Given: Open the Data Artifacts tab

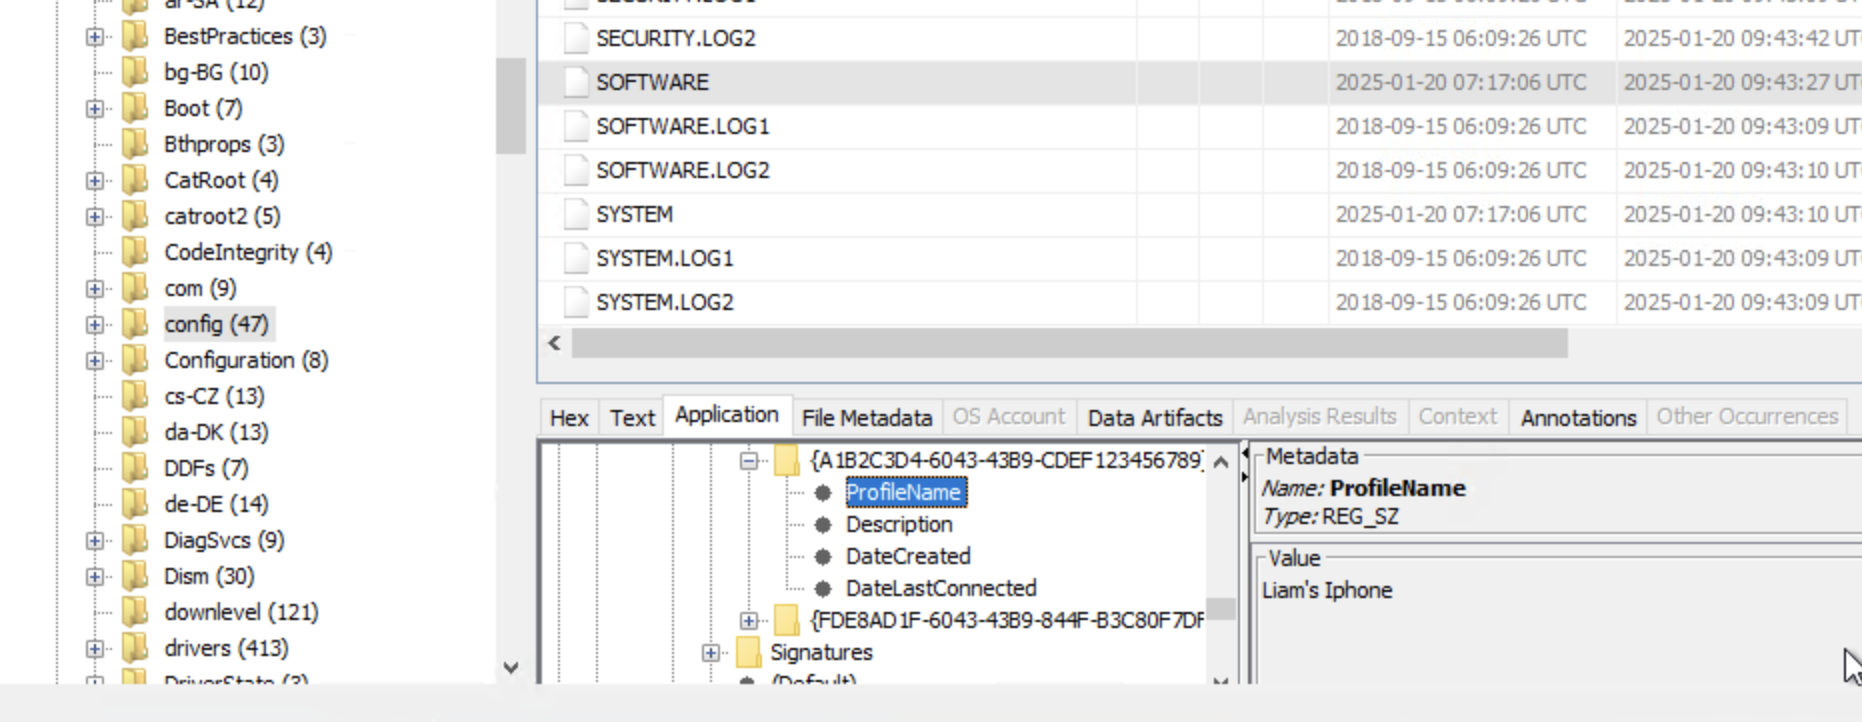Looking at the screenshot, I should pyautogui.click(x=1155, y=417).
